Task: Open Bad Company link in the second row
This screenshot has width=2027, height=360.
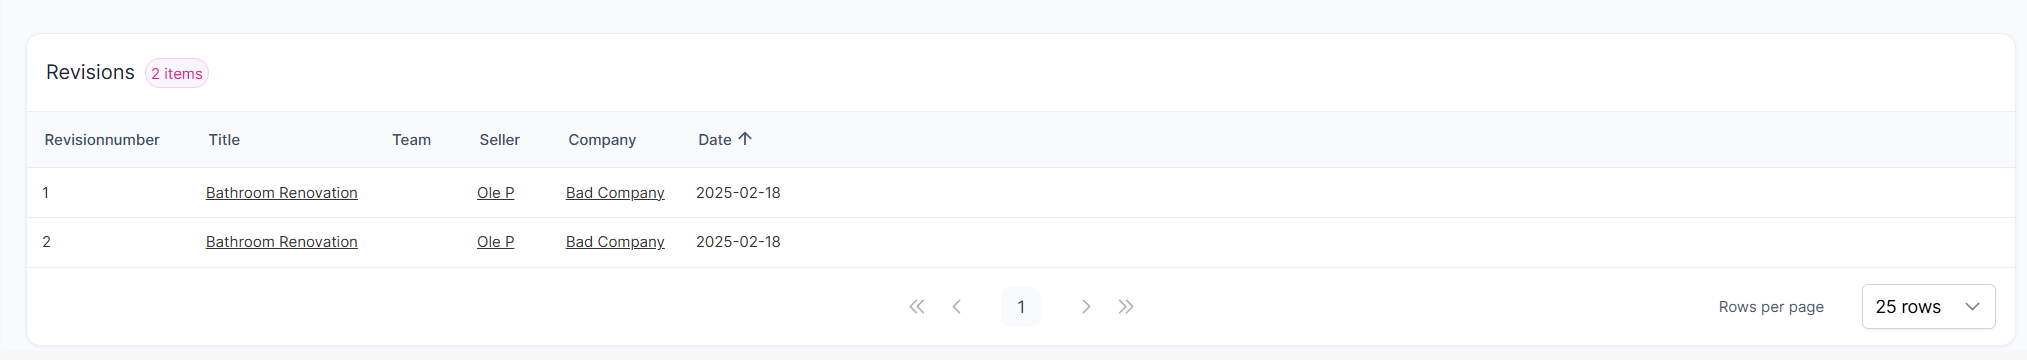Action: coord(615,242)
